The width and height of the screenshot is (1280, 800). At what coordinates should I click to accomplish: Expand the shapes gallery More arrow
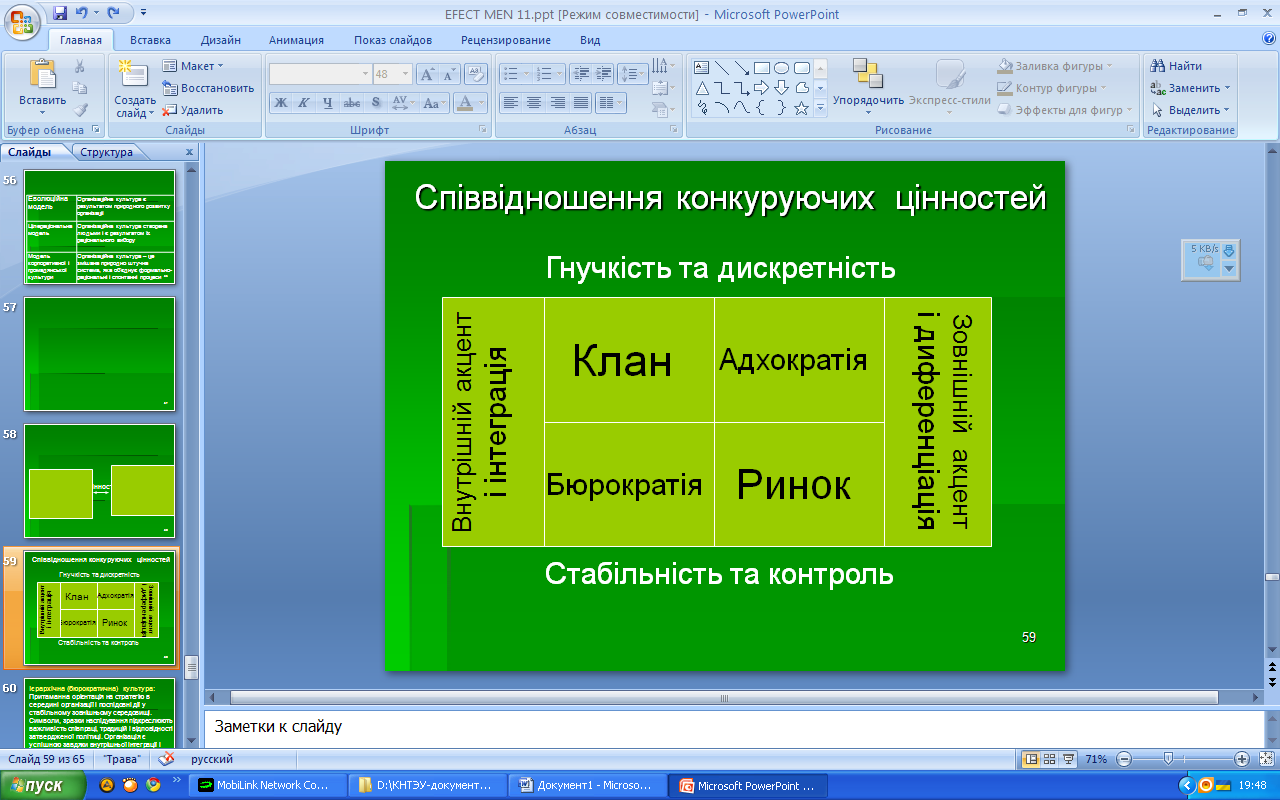[821, 108]
